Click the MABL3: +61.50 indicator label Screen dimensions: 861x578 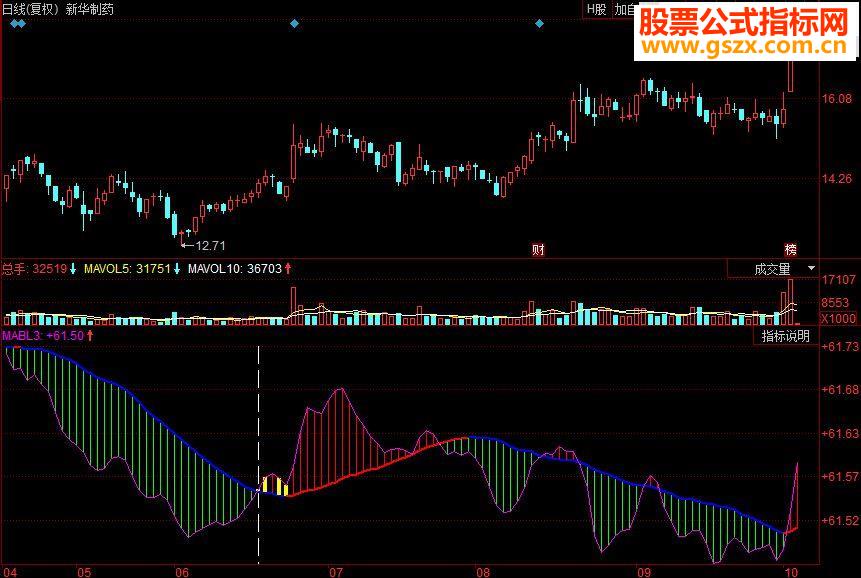43,335
